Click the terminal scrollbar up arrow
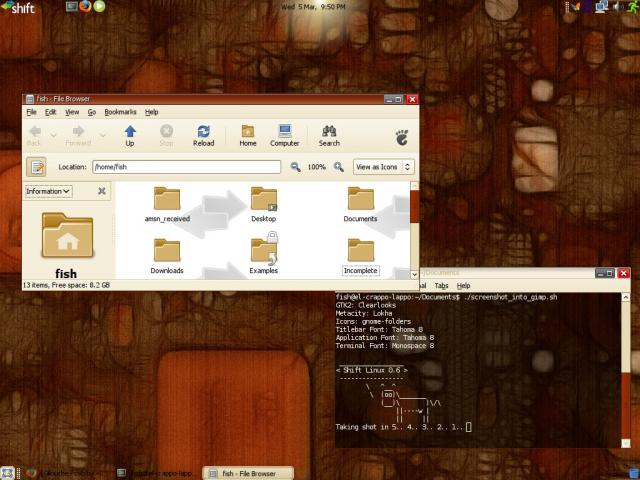The width and height of the screenshot is (640, 480). coord(625,298)
